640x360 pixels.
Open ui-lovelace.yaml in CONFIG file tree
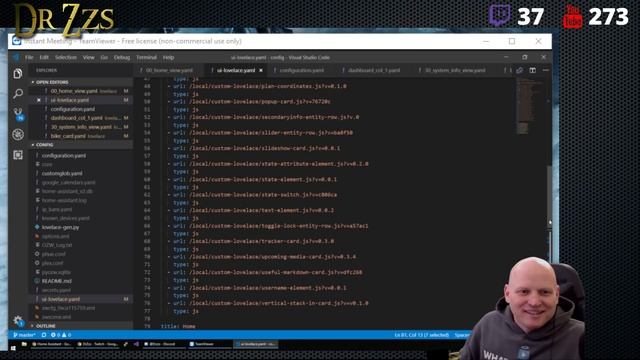pyautogui.click(x=80, y=299)
